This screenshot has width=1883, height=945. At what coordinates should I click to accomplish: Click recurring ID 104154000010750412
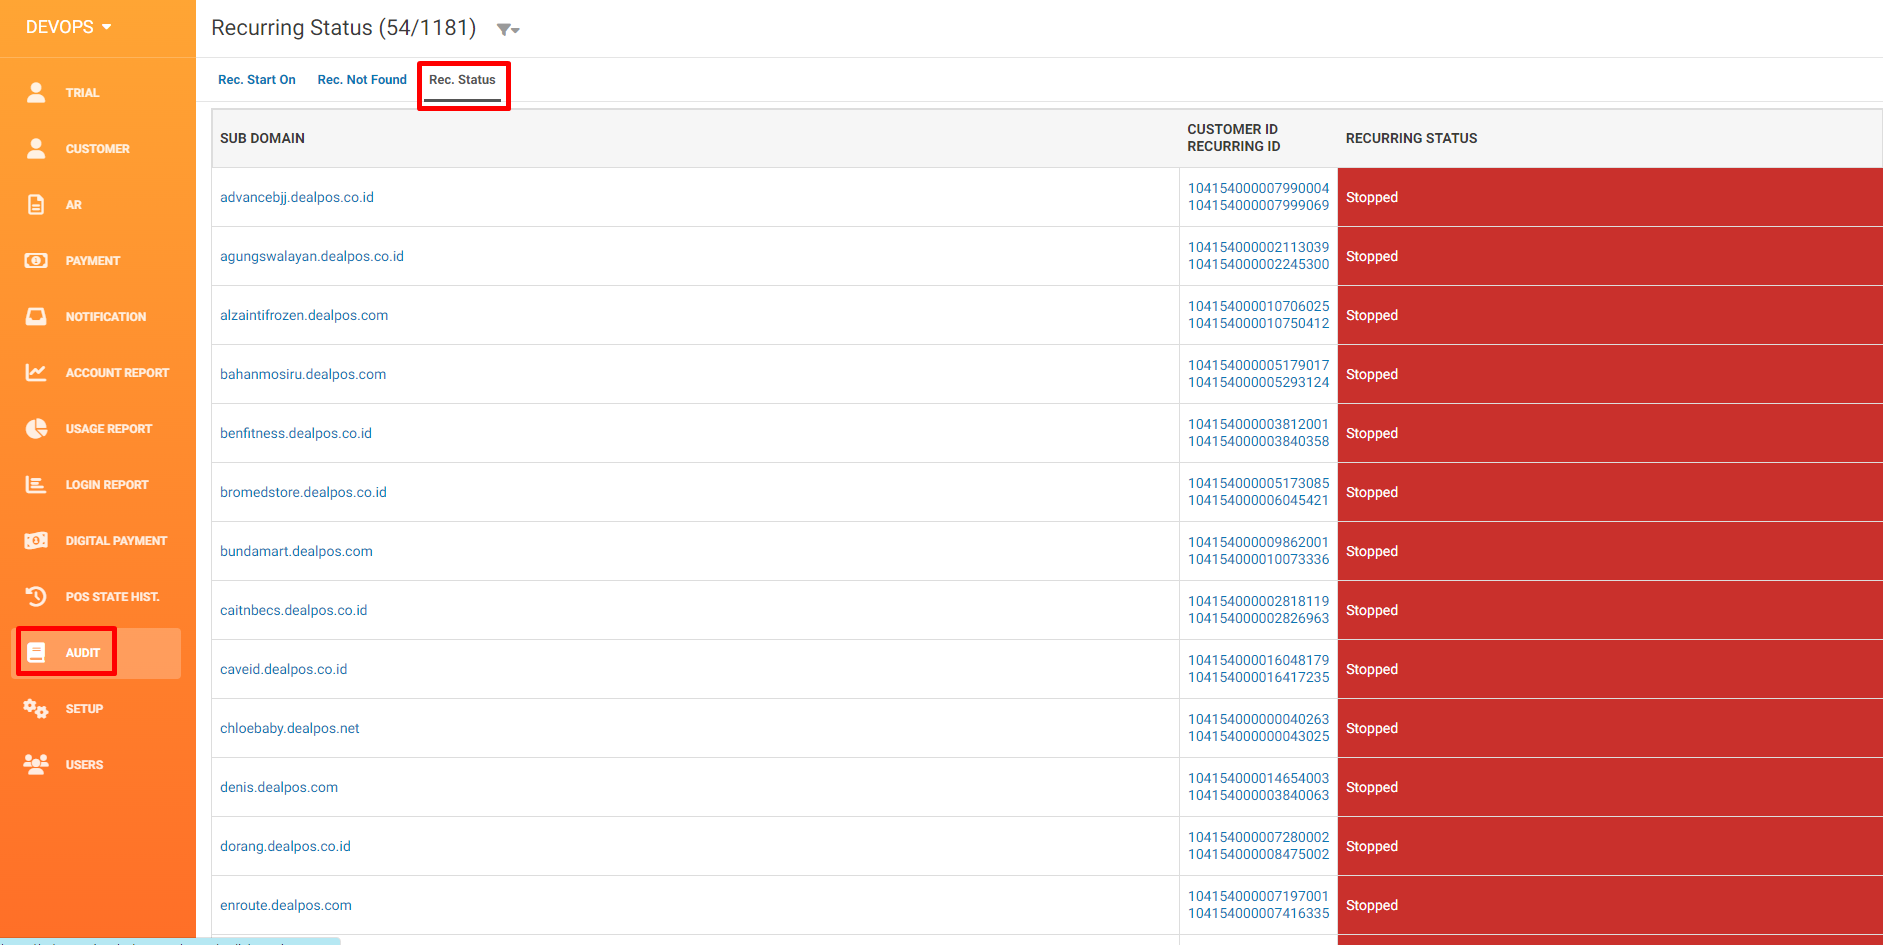pos(1258,323)
